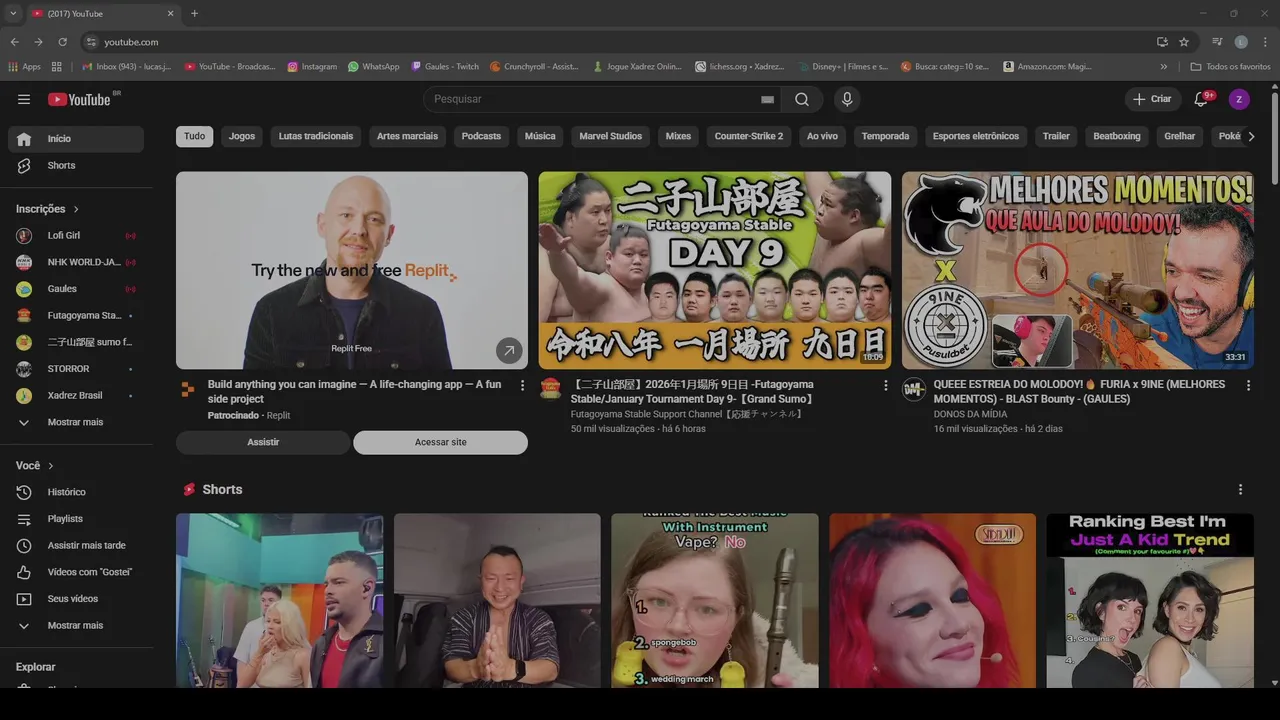Open Futagoyama Stable Support Channel link
This screenshot has width=1280, height=720.
pos(687,414)
